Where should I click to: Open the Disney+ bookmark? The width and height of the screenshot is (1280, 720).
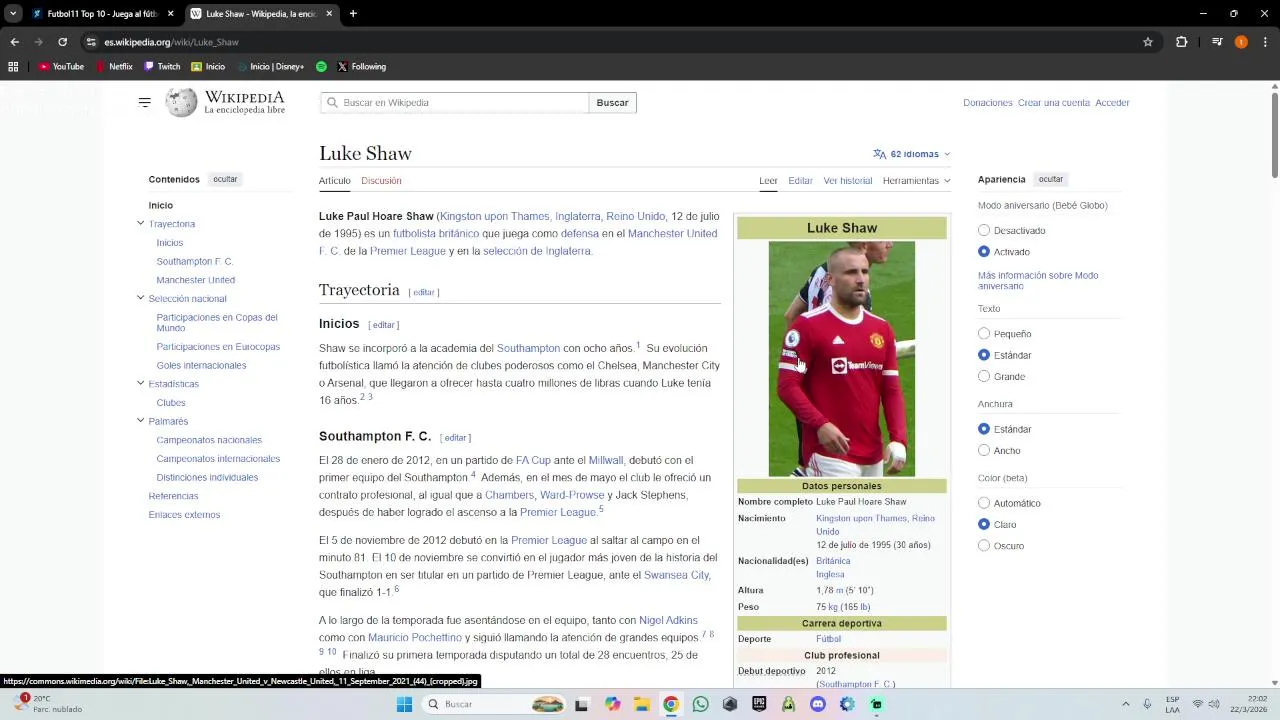click(271, 67)
